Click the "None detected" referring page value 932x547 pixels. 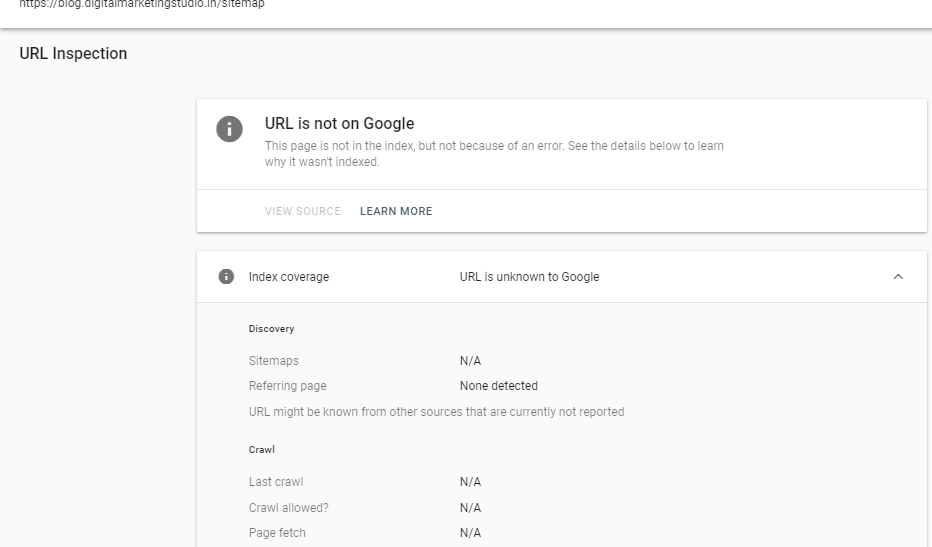point(498,386)
